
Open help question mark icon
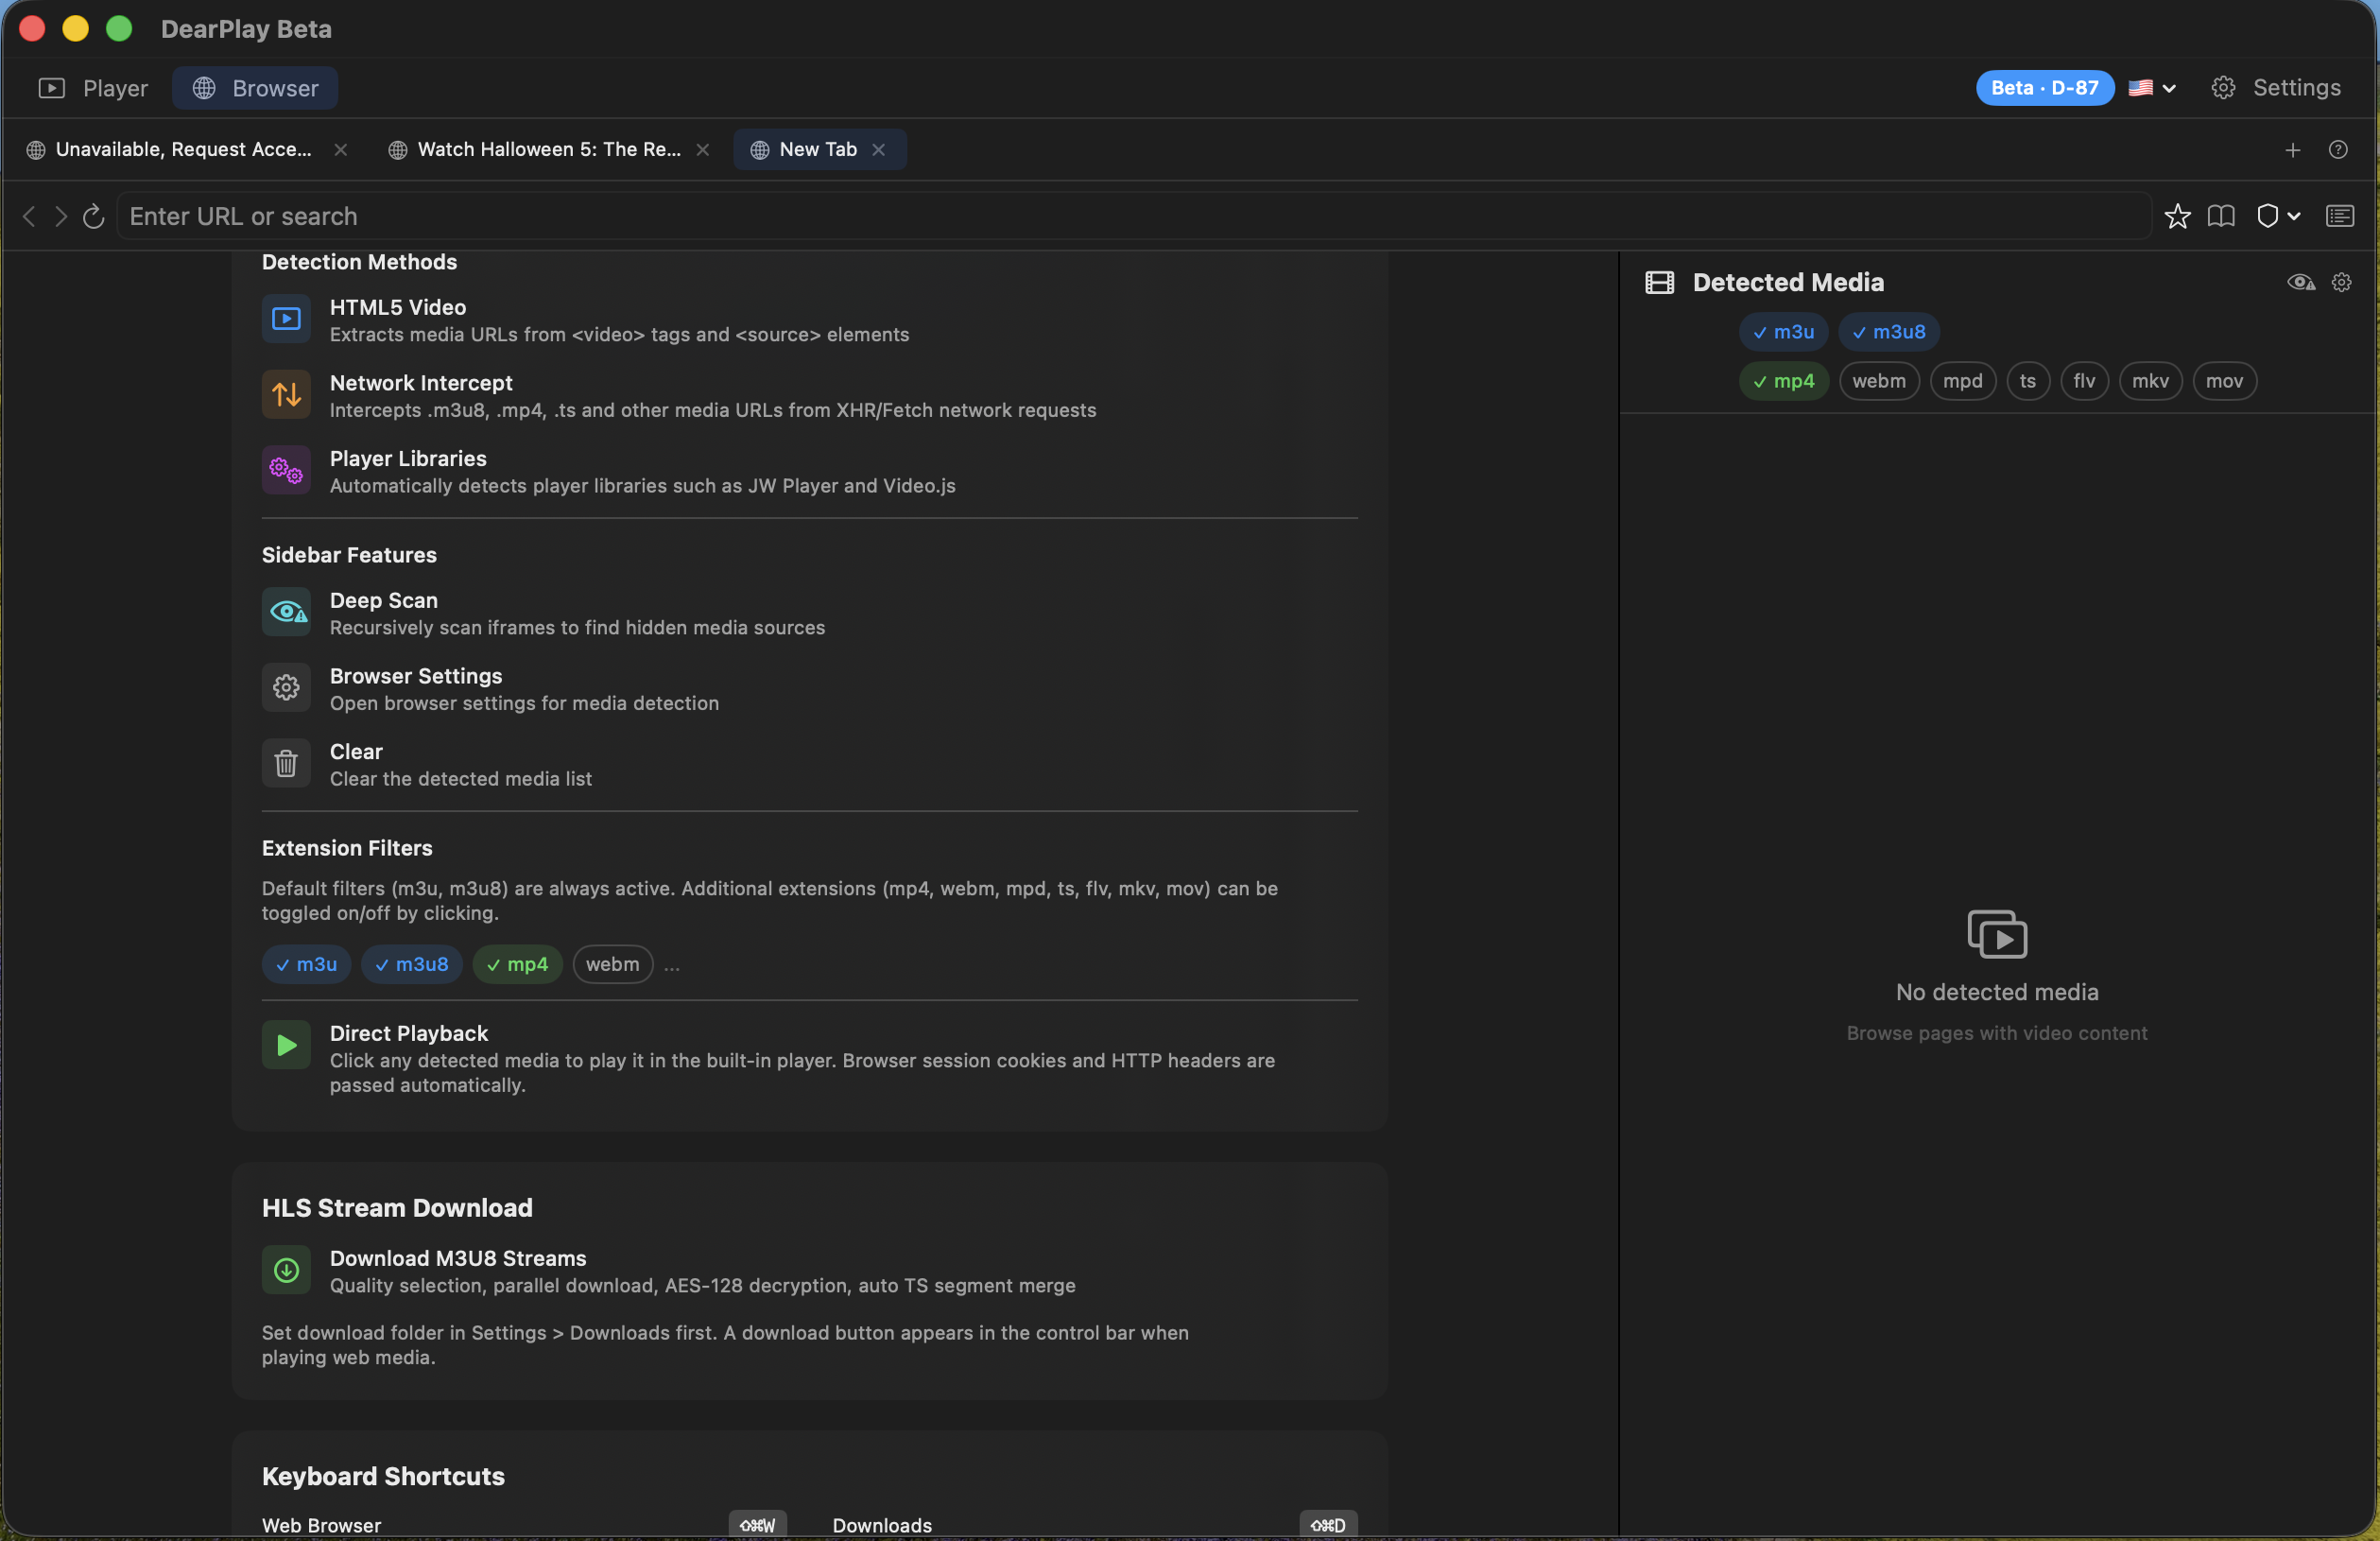pos(2338,149)
